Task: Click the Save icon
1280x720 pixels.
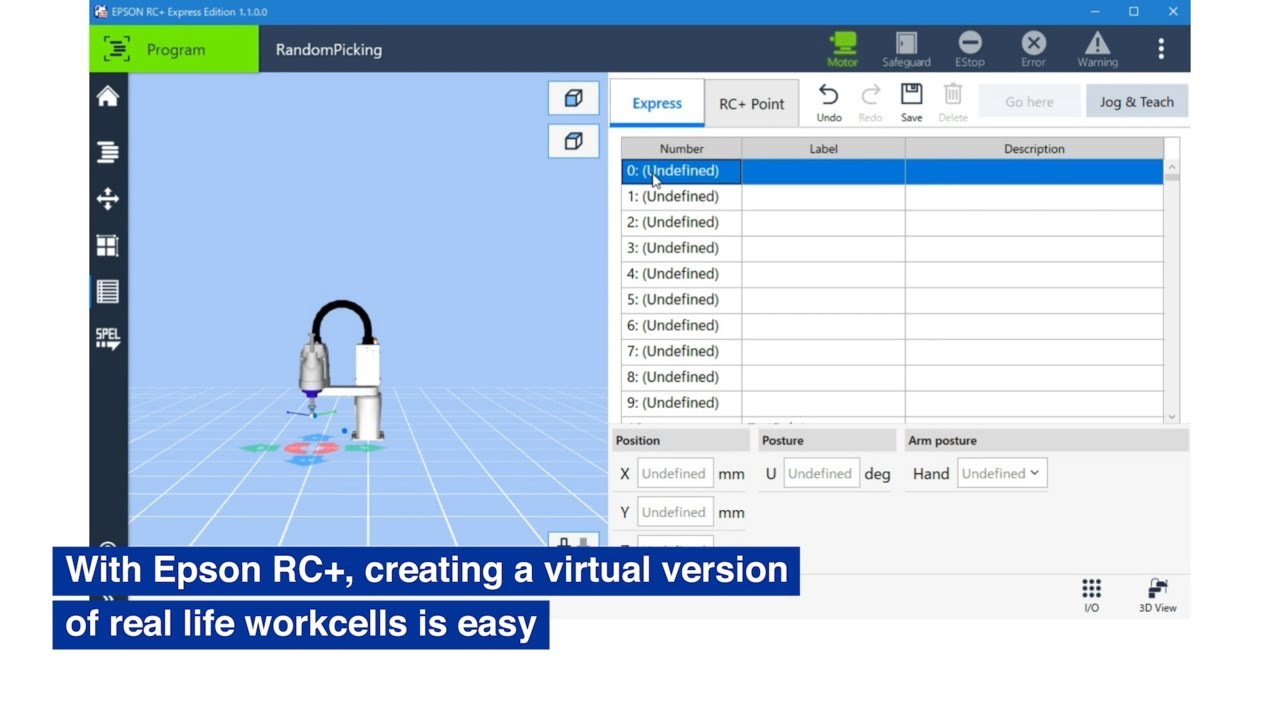Action: [911, 103]
